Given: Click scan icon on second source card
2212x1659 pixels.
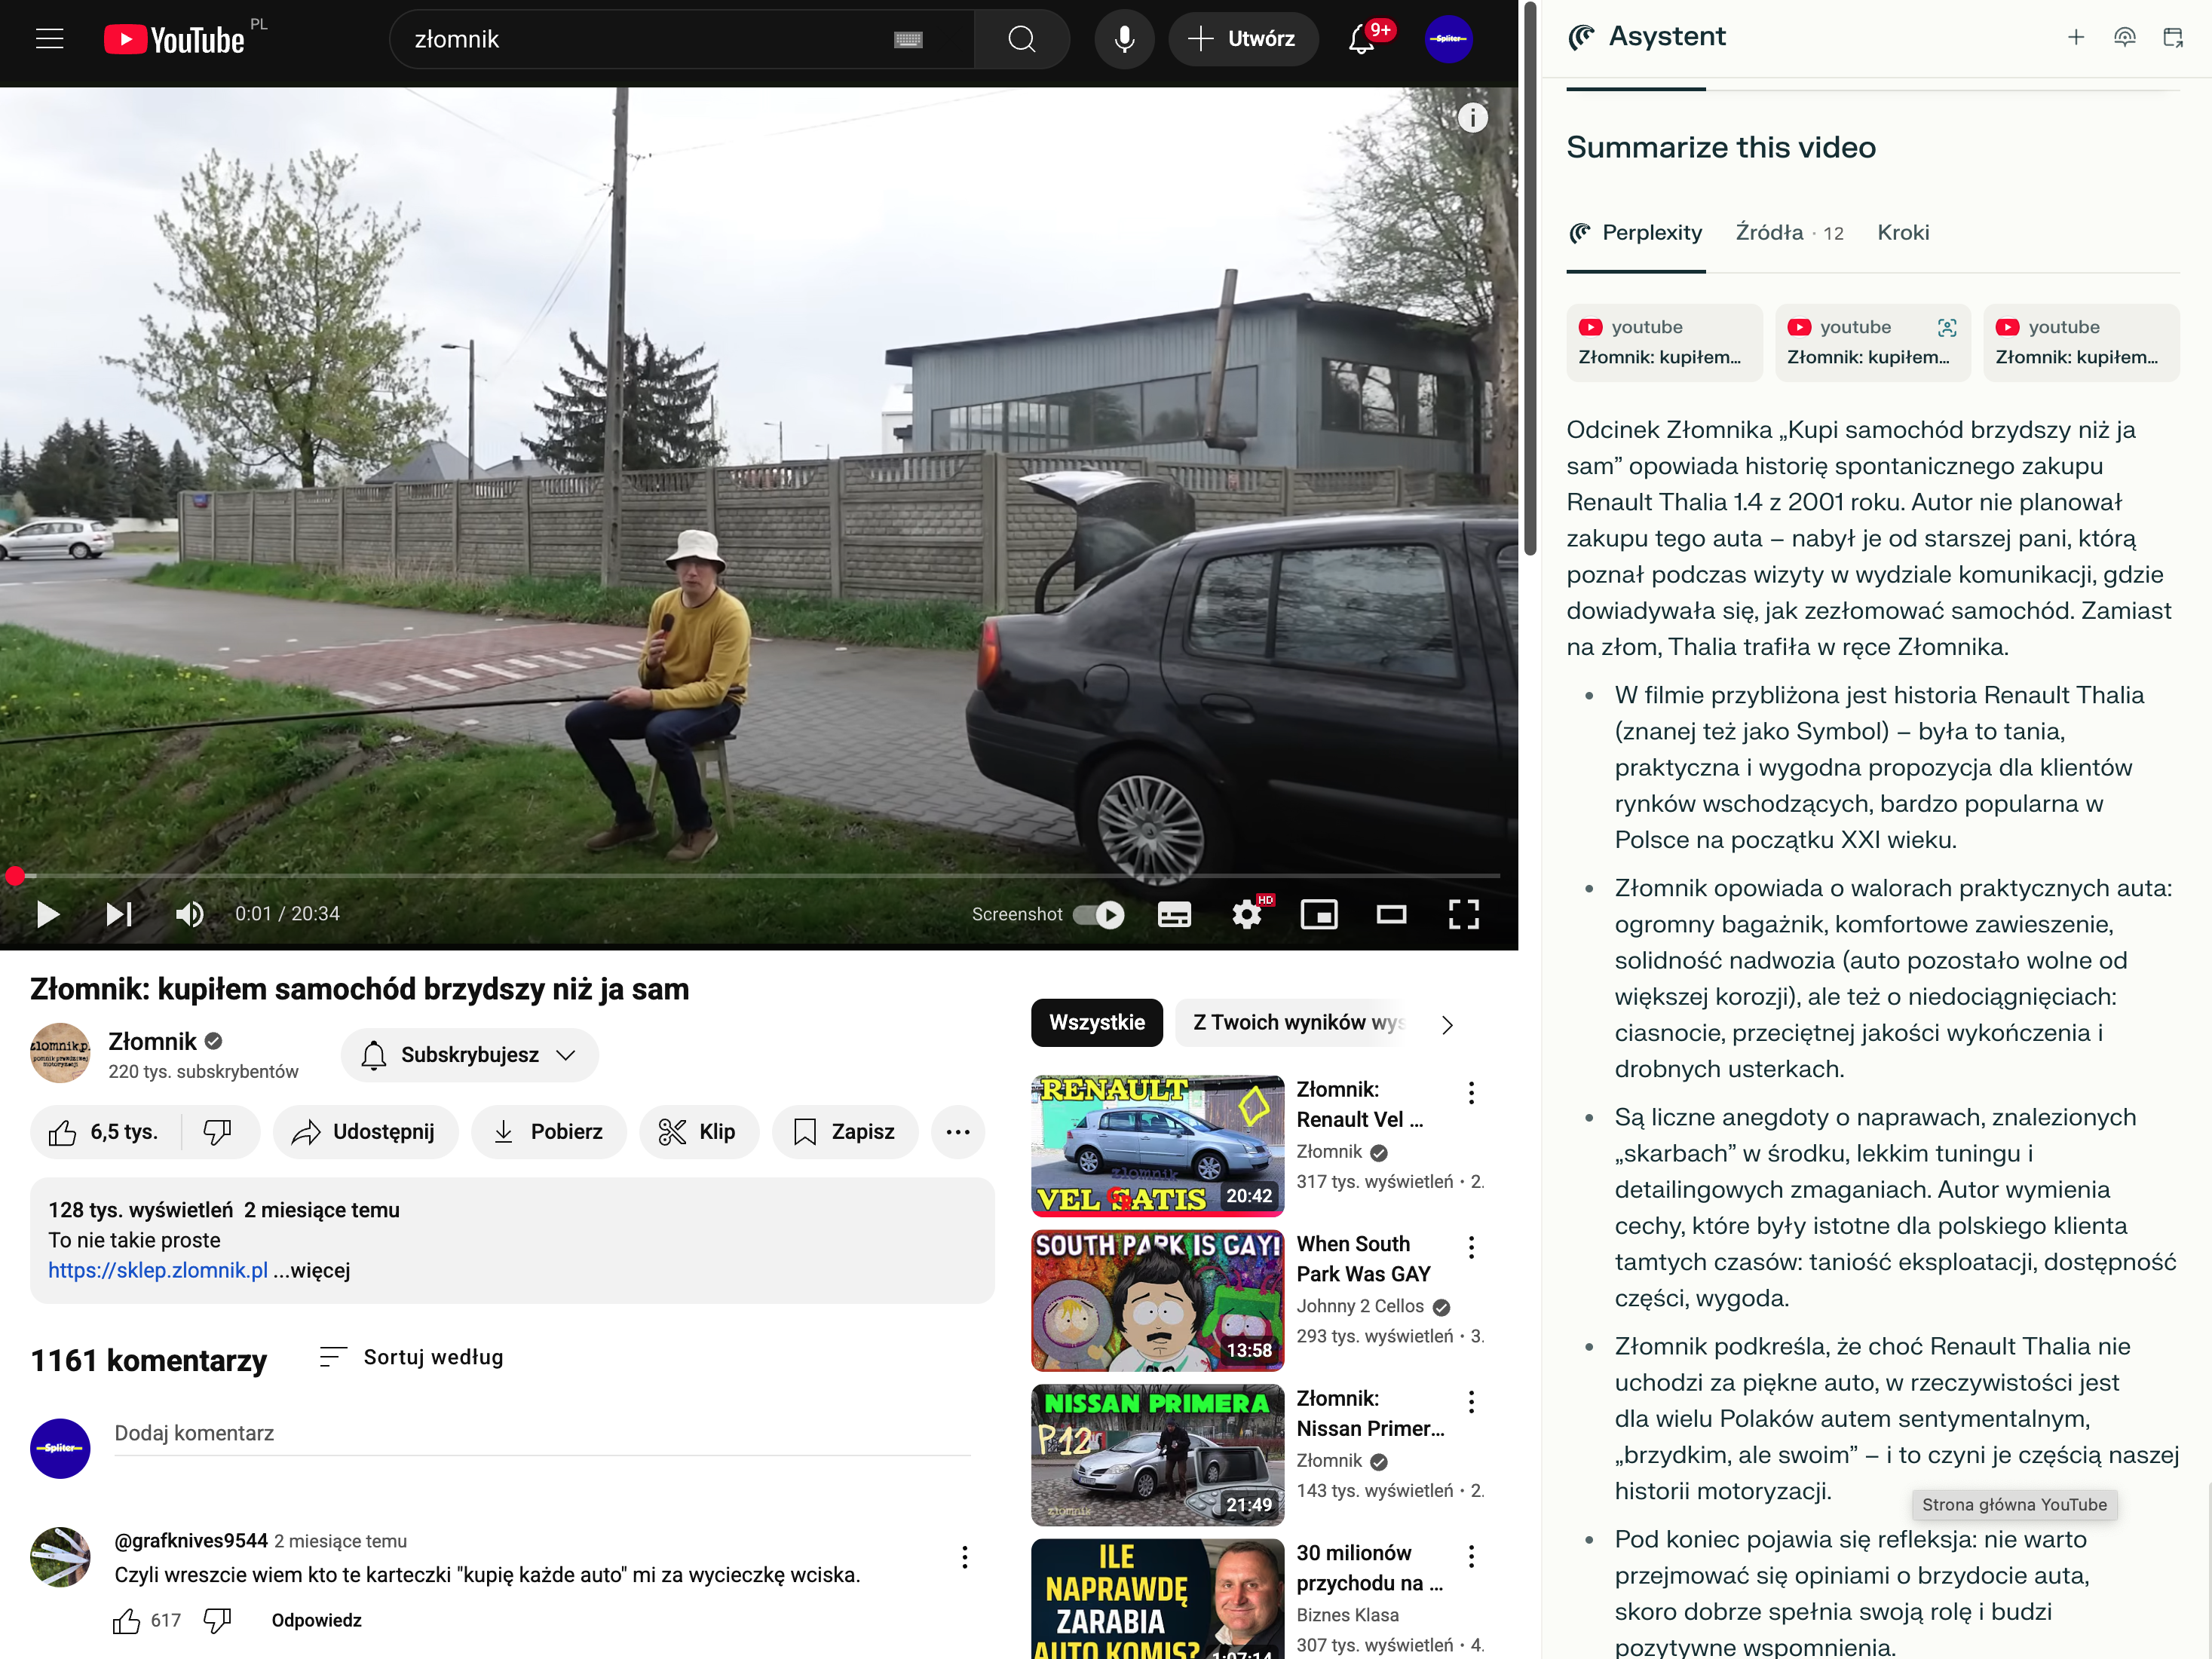Looking at the screenshot, I should [x=1946, y=327].
